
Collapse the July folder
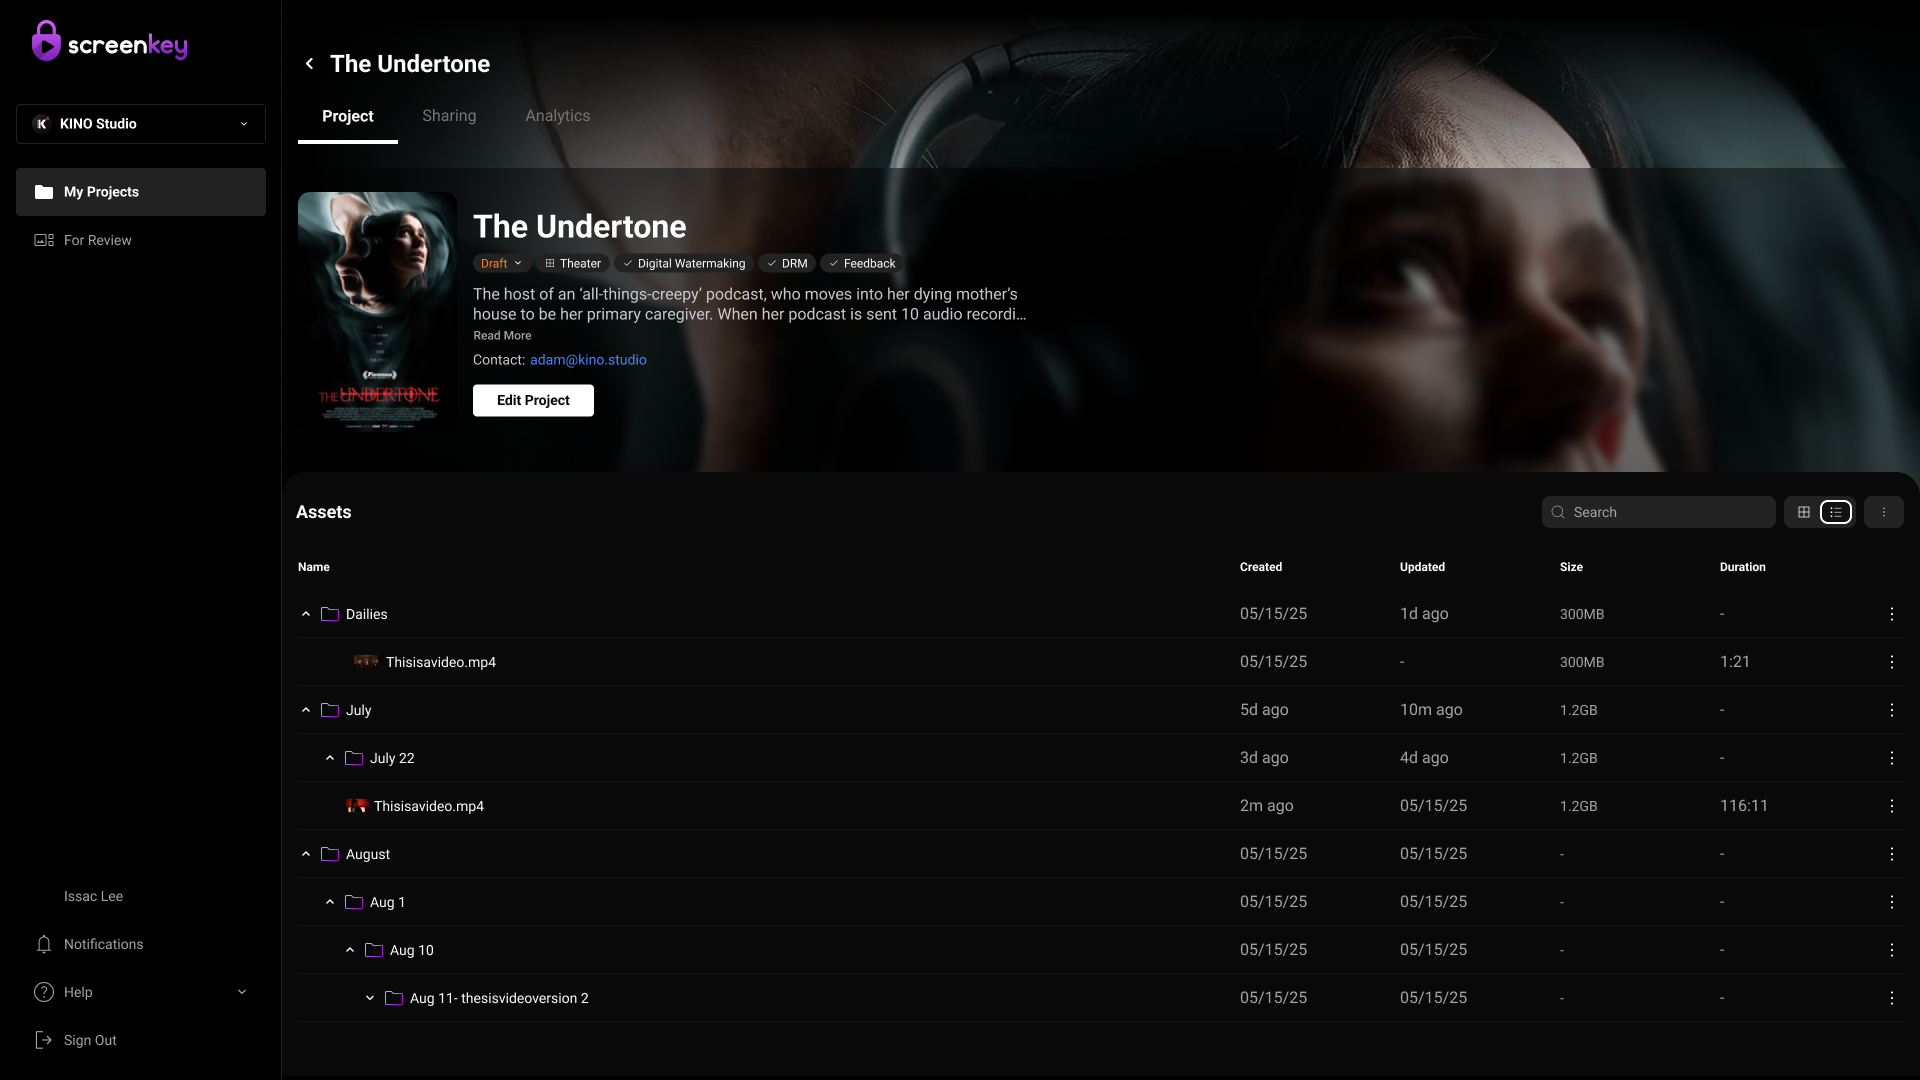306,710
